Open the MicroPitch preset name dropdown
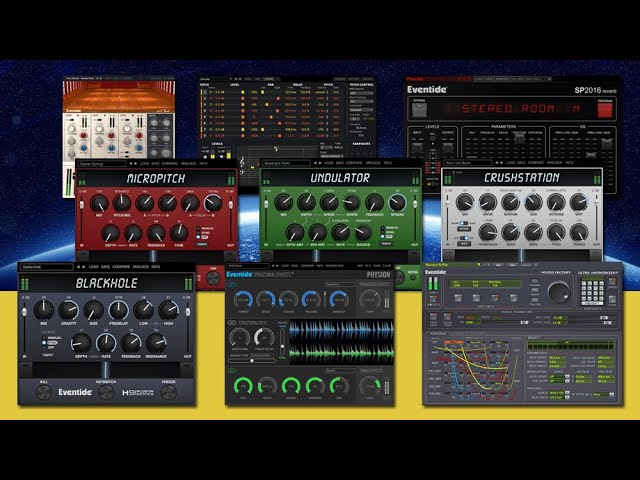The width and height of the screenshot is (640, 480). click(x=102, y=164)
